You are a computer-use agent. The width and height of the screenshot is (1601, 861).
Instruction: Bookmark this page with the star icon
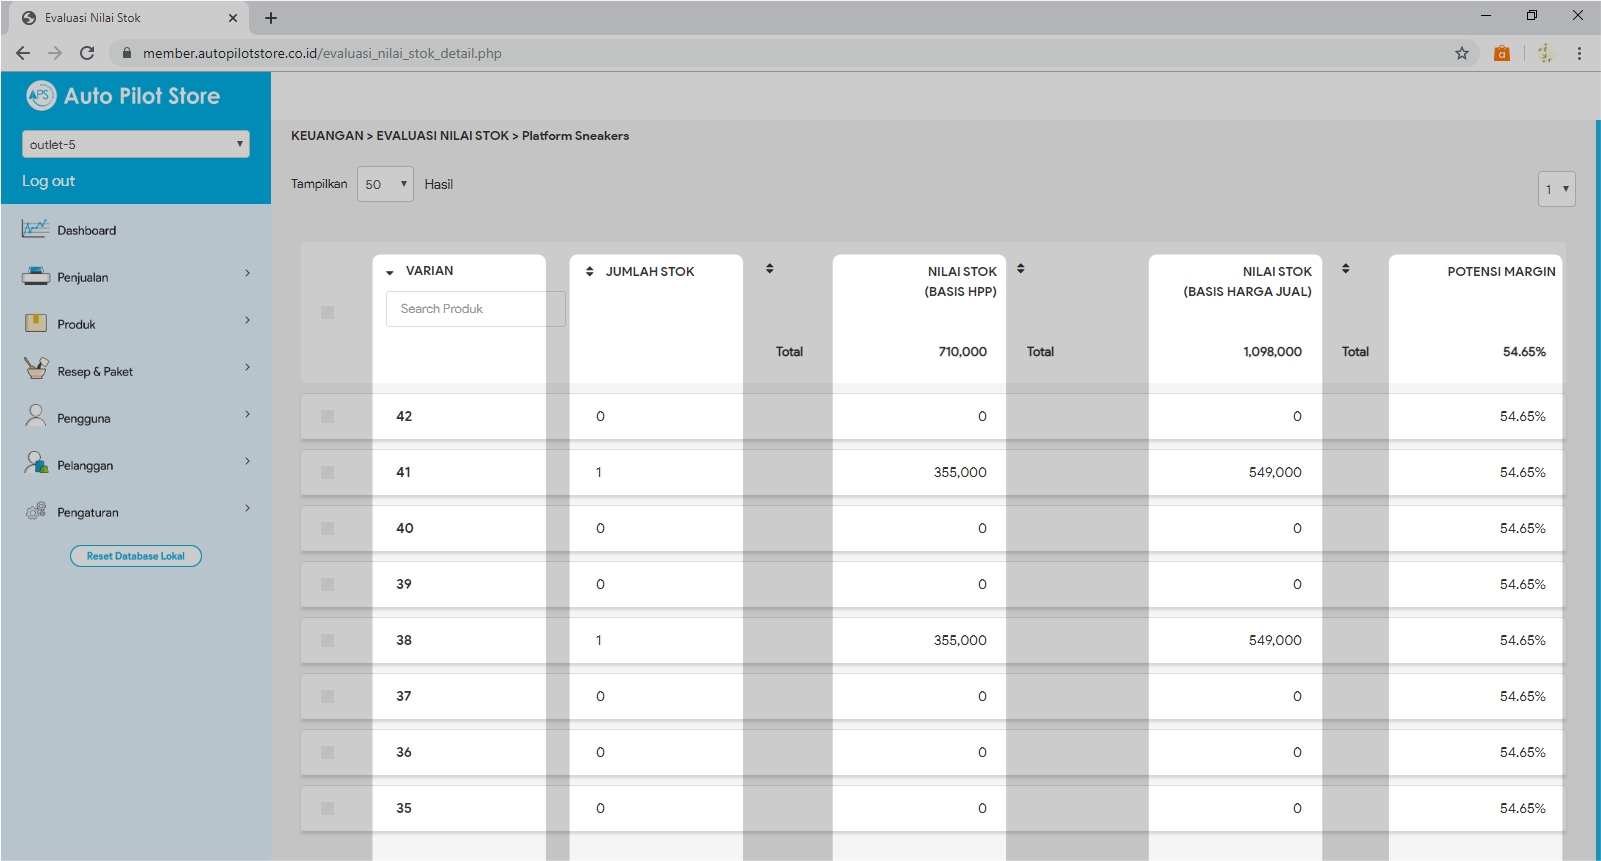[1461, 53]
